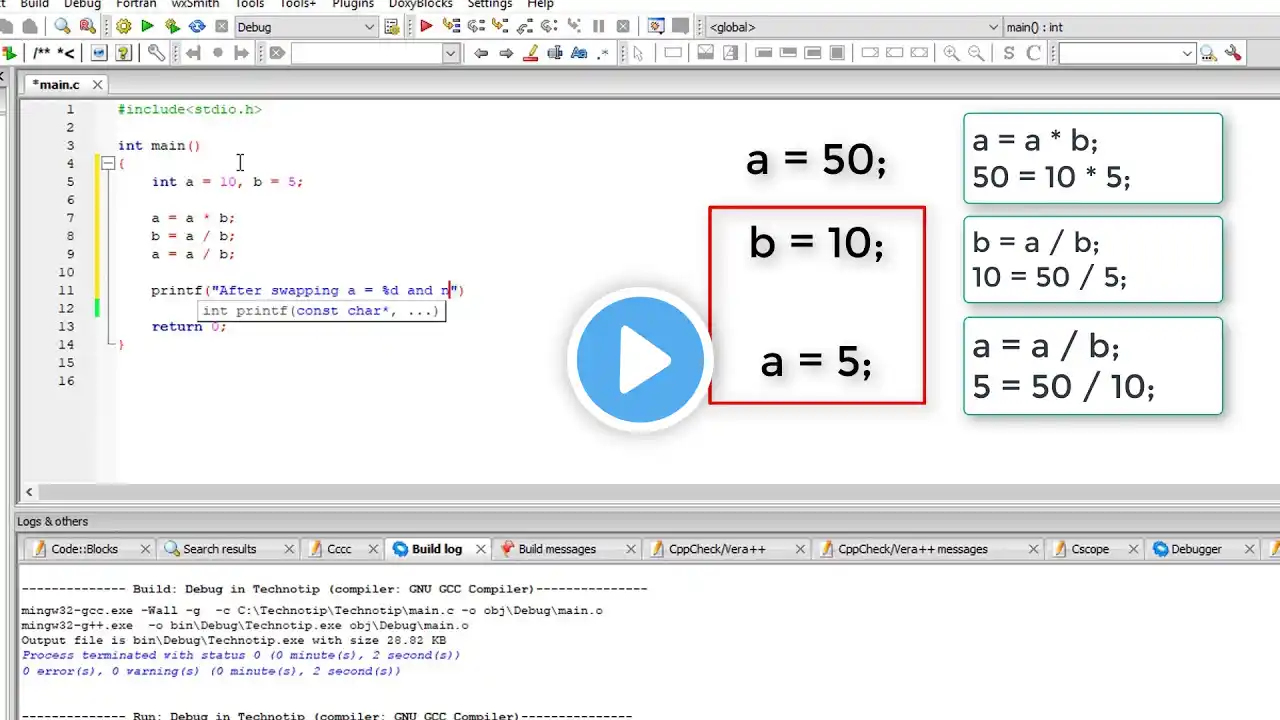
Task: Click the highlight marker icon
Action: coord(531,53)
